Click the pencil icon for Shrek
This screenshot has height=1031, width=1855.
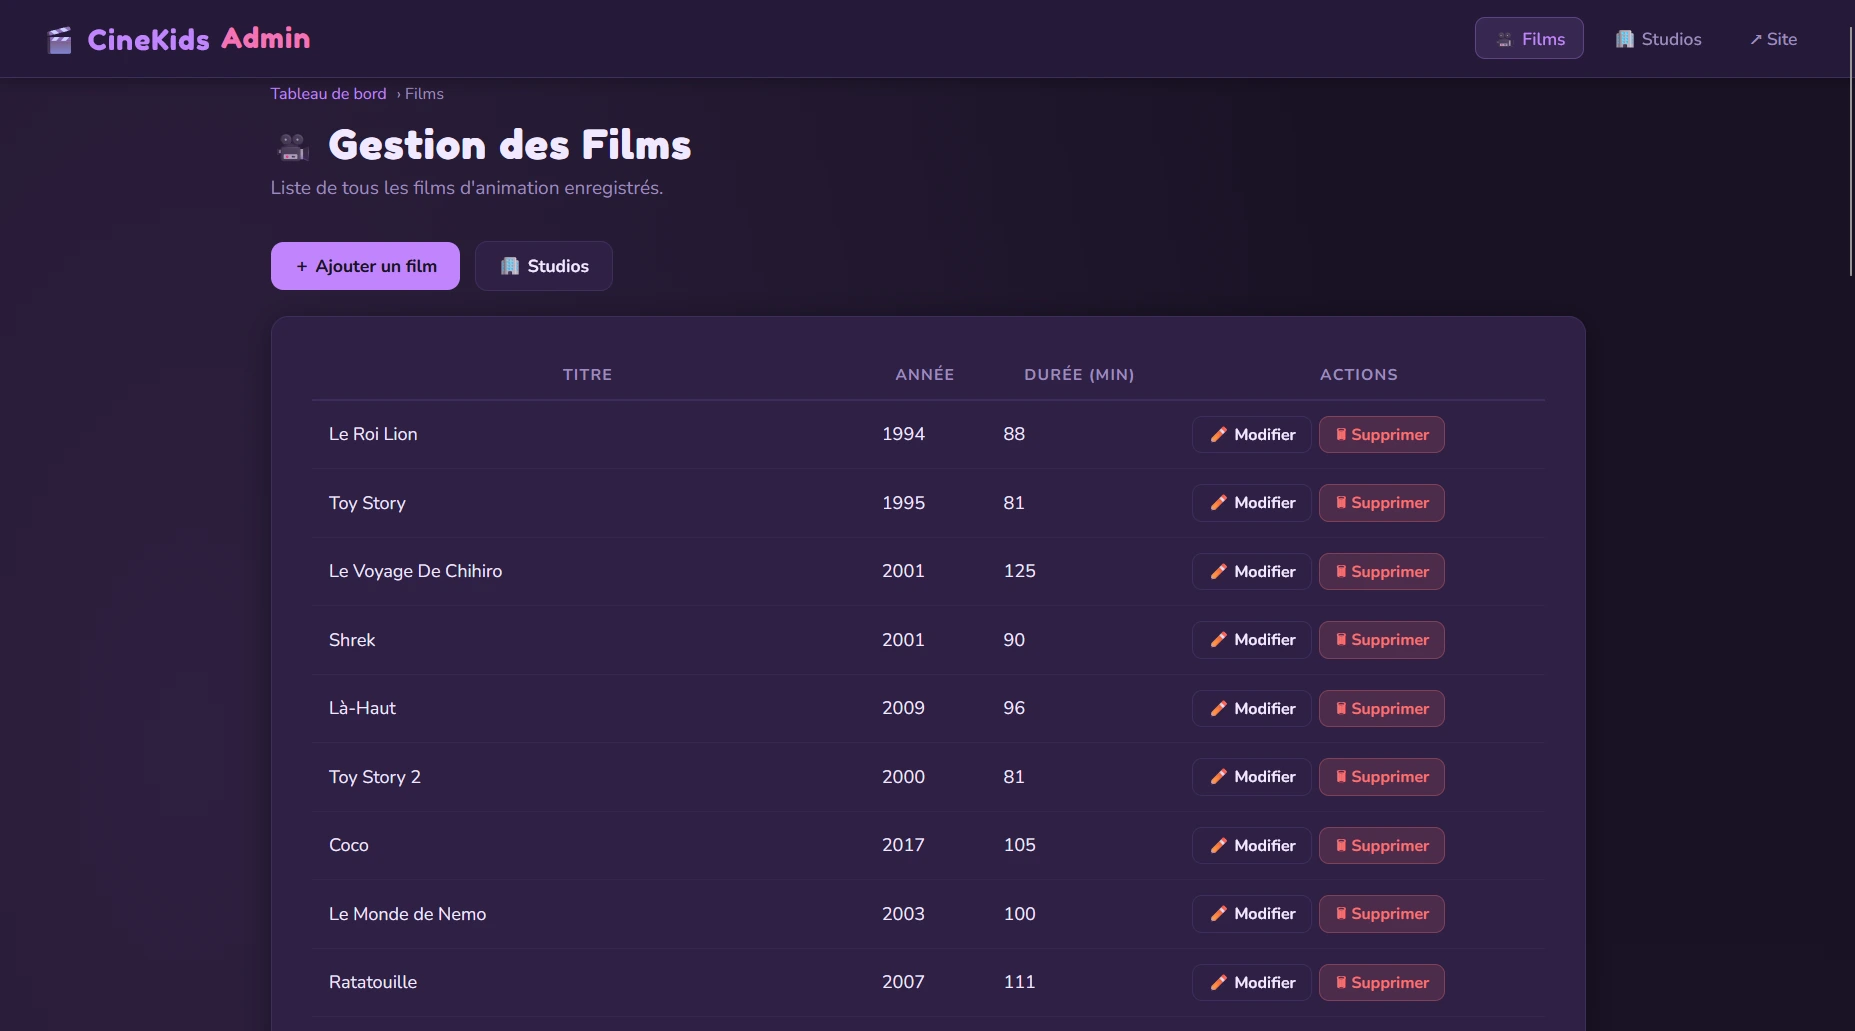pyautogui.click(x=1218, y=640)
